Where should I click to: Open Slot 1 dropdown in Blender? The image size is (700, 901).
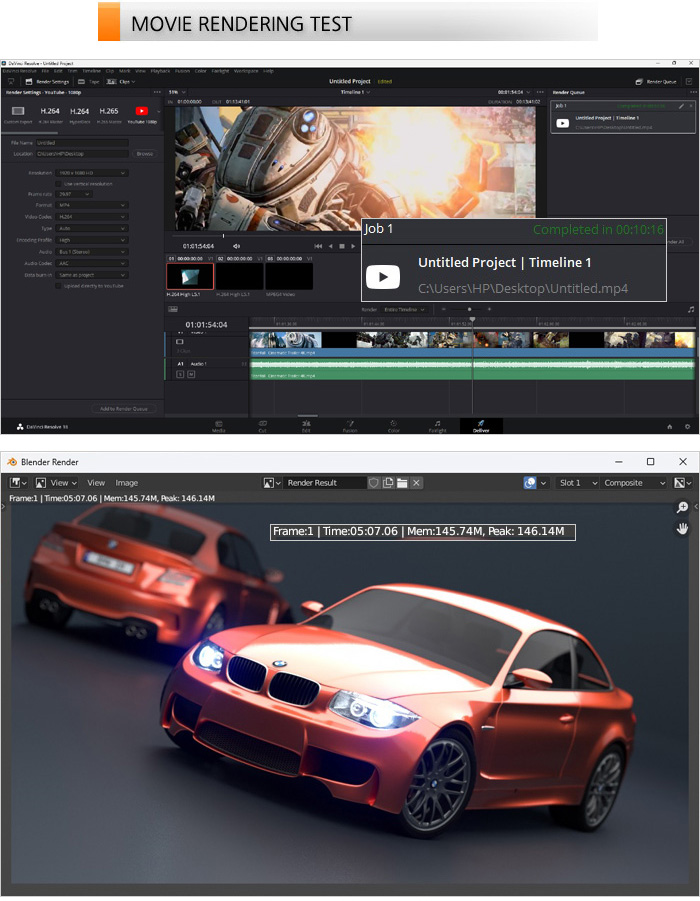pos(578,483)
